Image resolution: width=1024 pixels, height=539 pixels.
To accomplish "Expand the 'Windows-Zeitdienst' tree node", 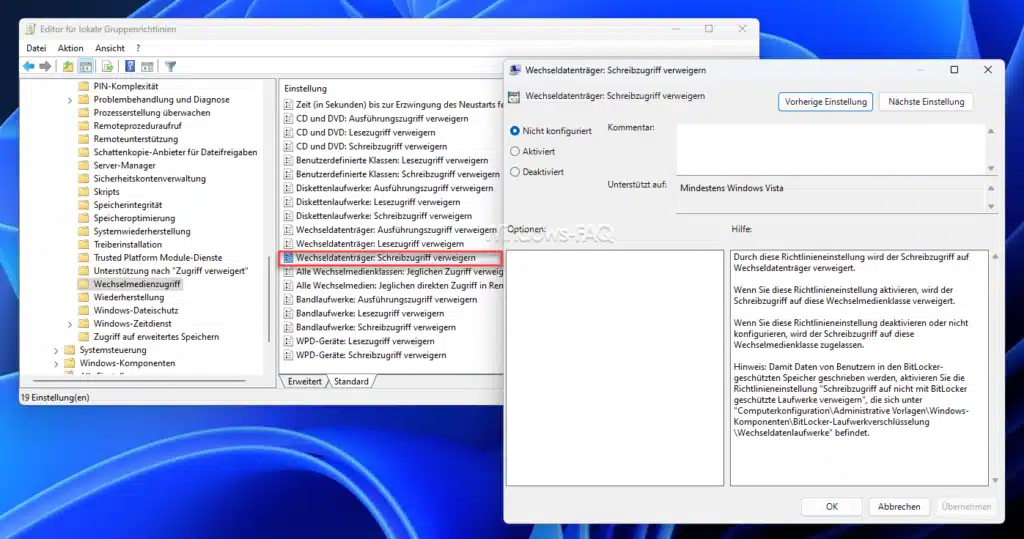I will point(70,324).
